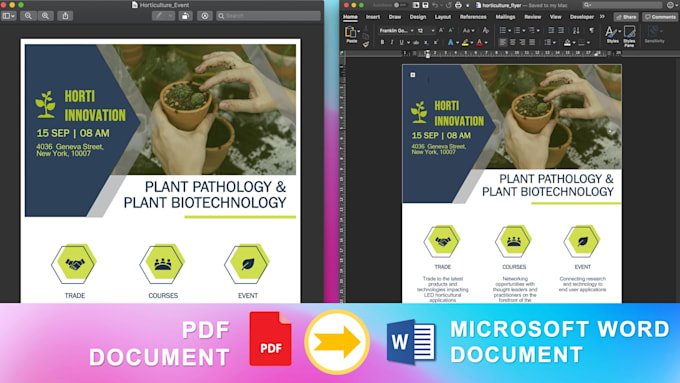The height and width of the screenshot is (383, 680).
Task: Print the Word document
Action: pos(458,5)
